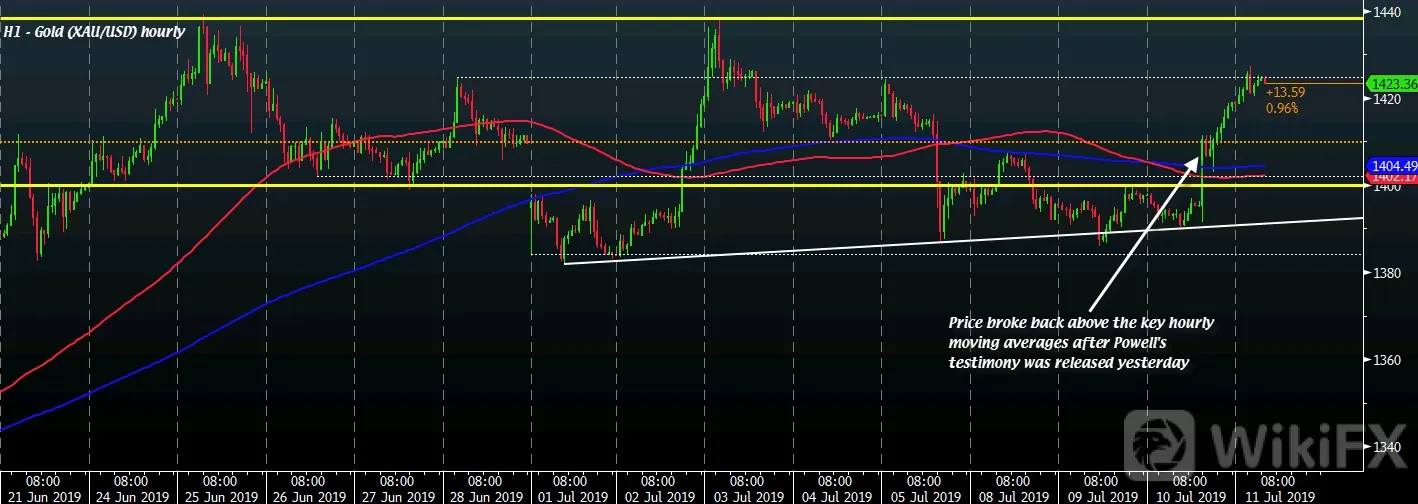
Task: Click the +13.59 price change label
Action: [x=1284, y=92]
